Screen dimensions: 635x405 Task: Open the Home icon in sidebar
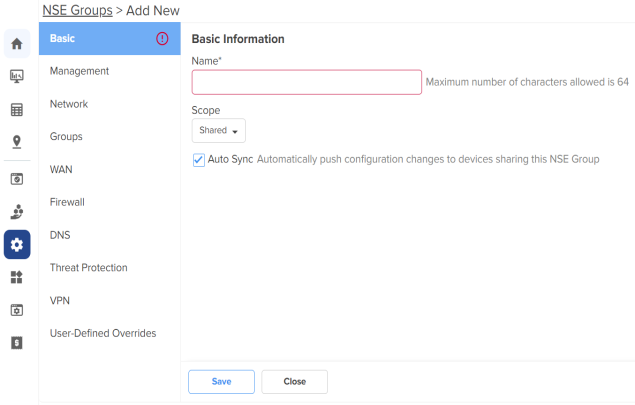click(x=17, y=43)
